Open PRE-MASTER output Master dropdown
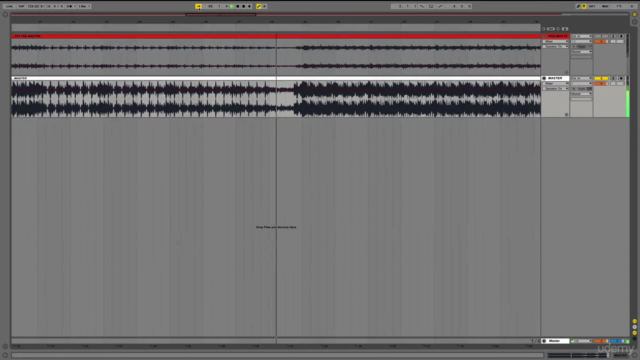 pyautogui.click(x=581, y=52)
